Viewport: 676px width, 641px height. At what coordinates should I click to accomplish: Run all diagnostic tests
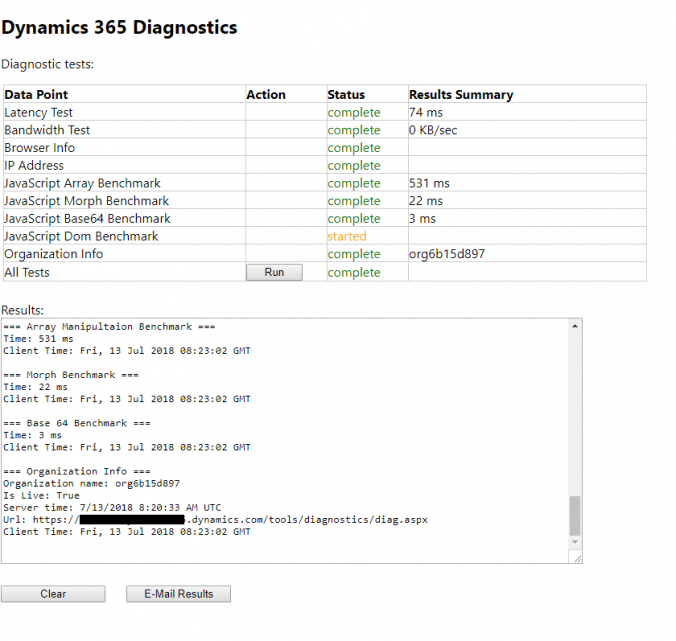click(x=274, y=272)
